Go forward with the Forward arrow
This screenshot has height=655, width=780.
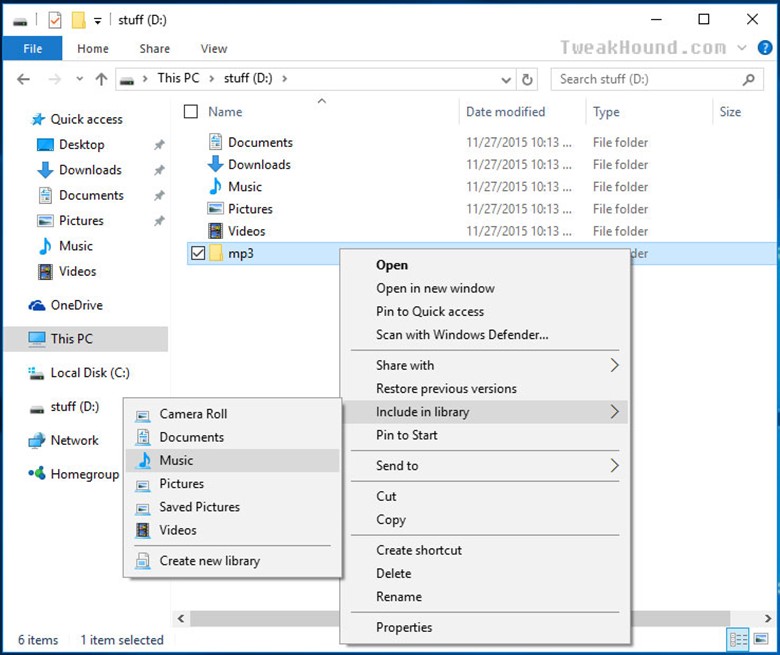click(55, 79)
